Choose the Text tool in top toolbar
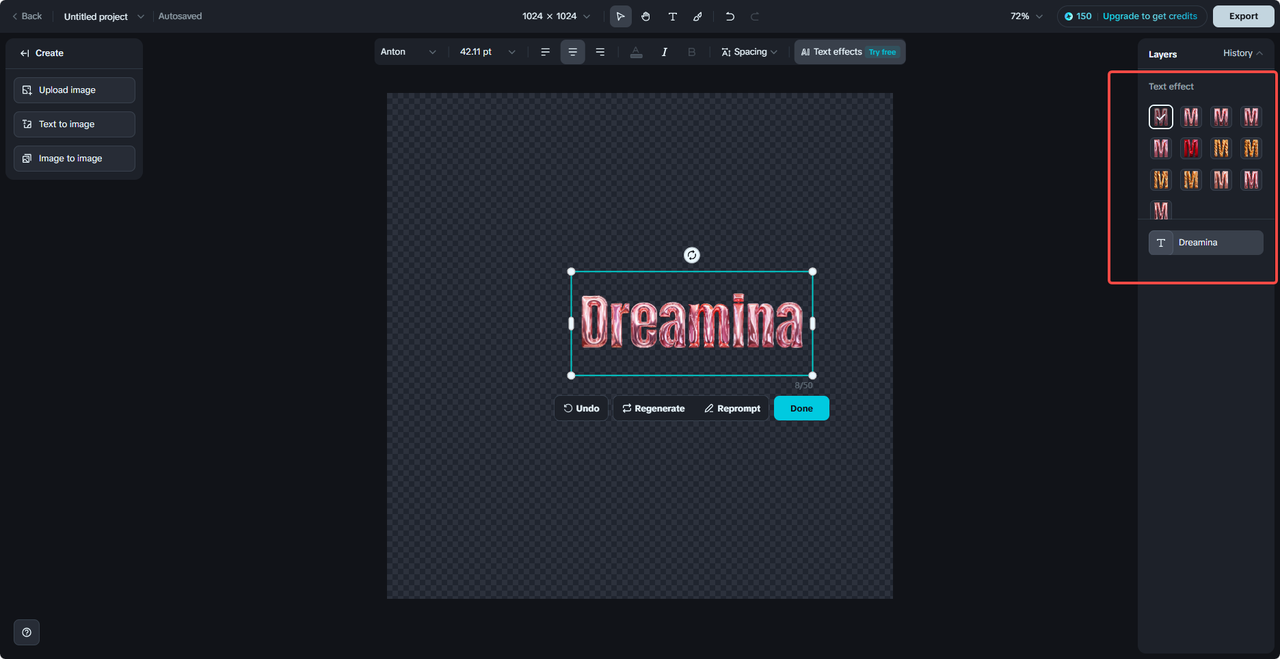 [x=672, y=16]
